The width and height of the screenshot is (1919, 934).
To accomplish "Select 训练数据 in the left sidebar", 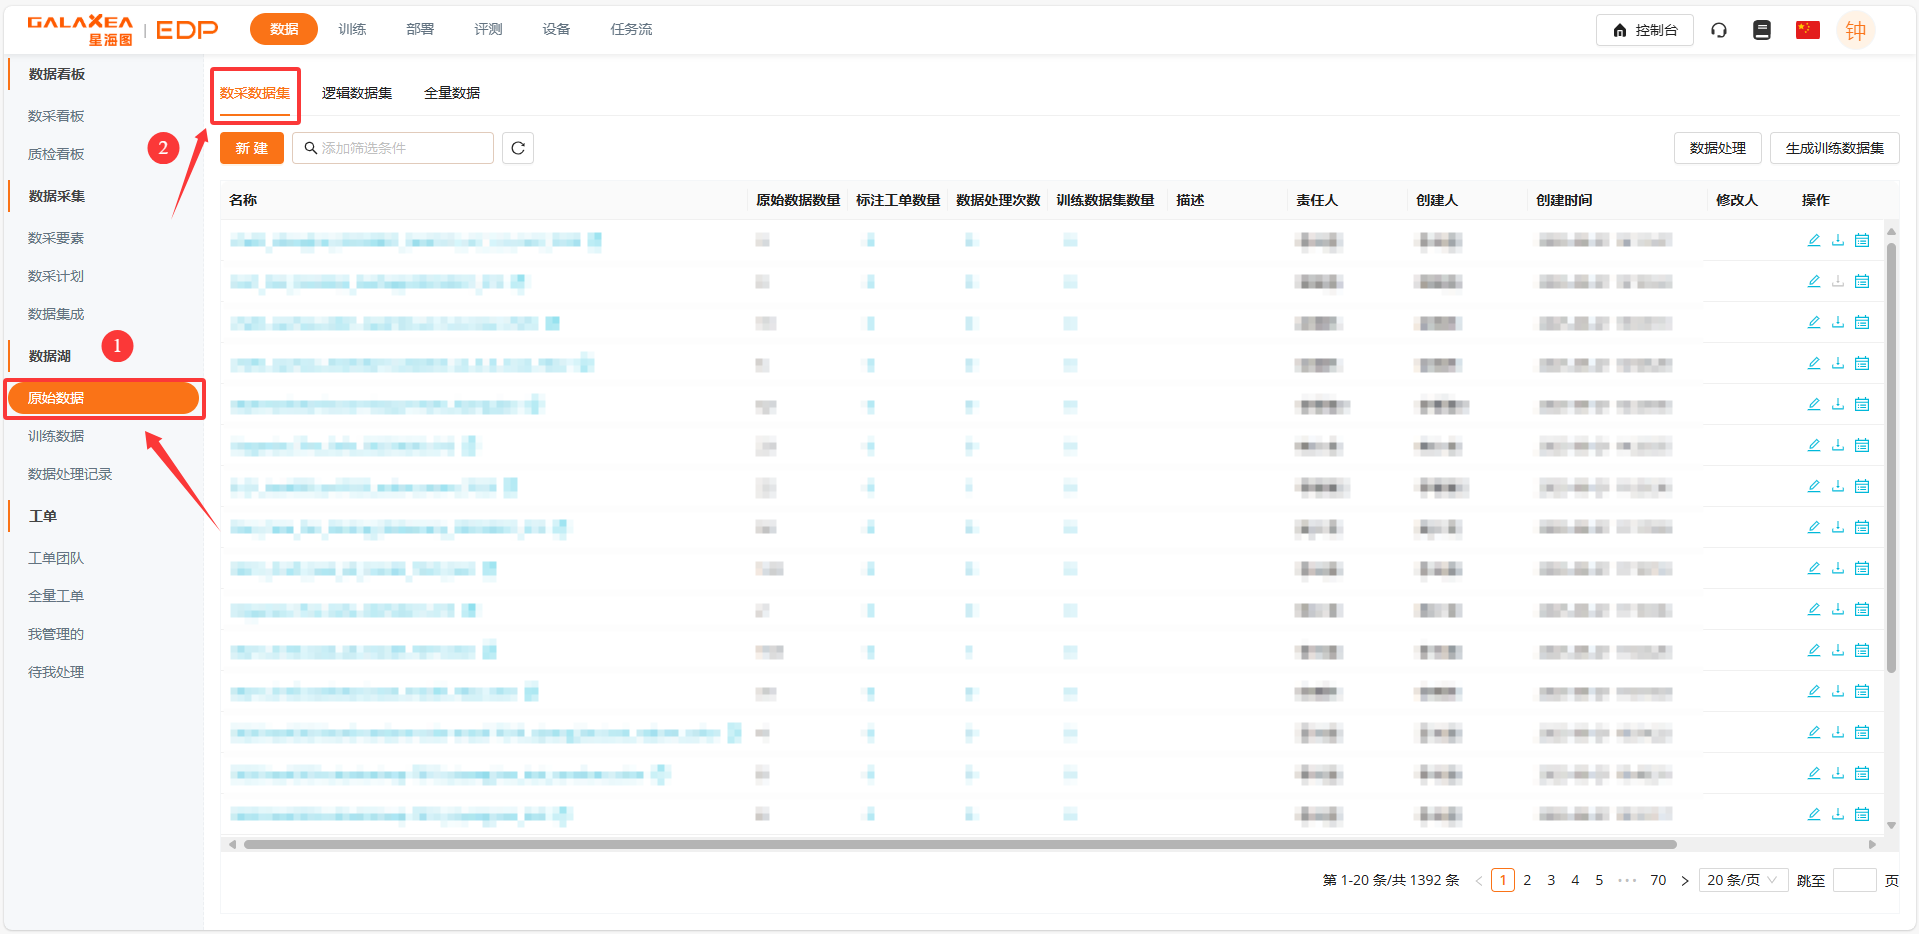I will (x=56, y=436).
